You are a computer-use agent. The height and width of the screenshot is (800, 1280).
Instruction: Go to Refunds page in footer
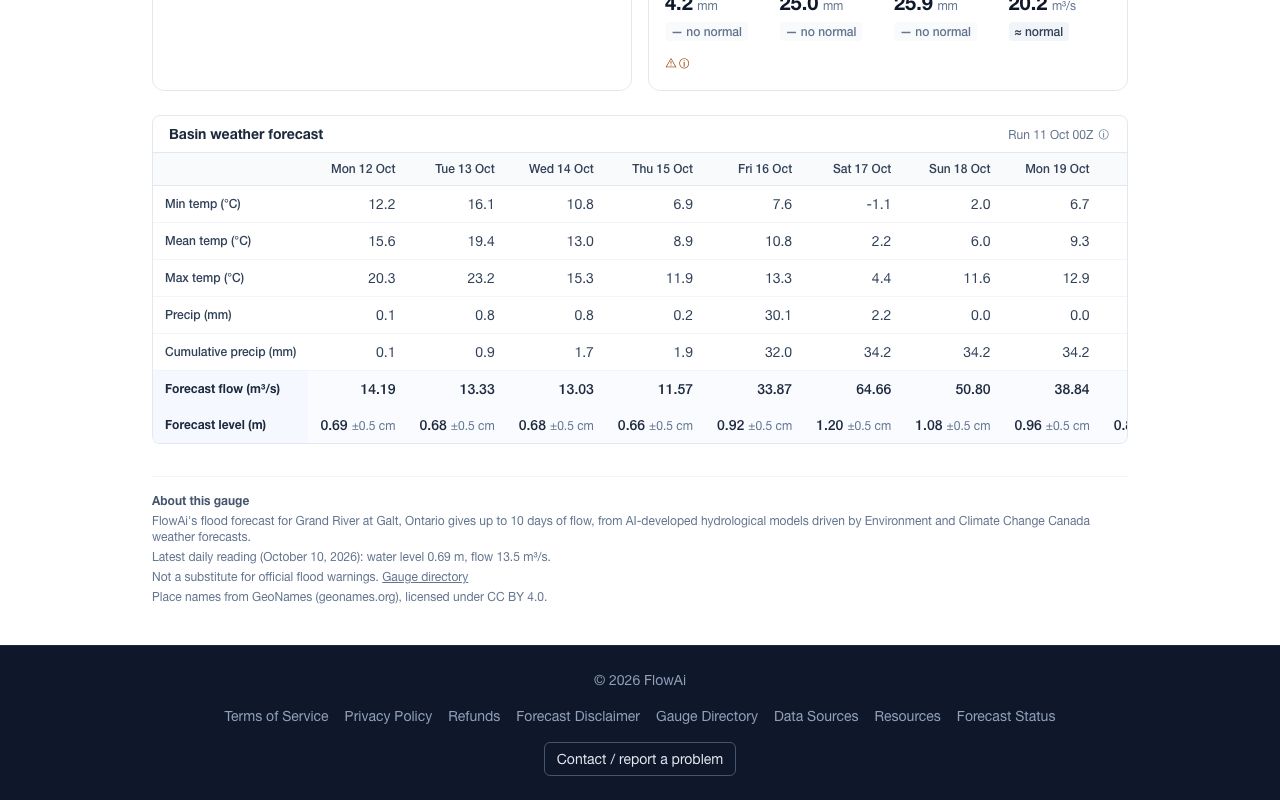click(474, 716)
